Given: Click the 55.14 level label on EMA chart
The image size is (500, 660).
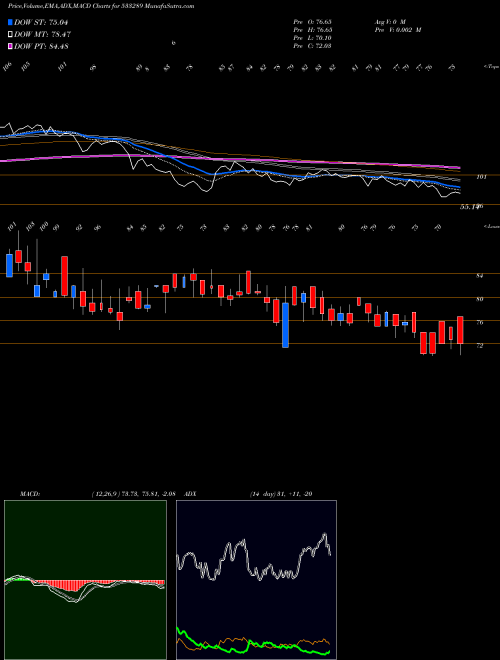Looking at the screenshot, I should tap(470, 207).
